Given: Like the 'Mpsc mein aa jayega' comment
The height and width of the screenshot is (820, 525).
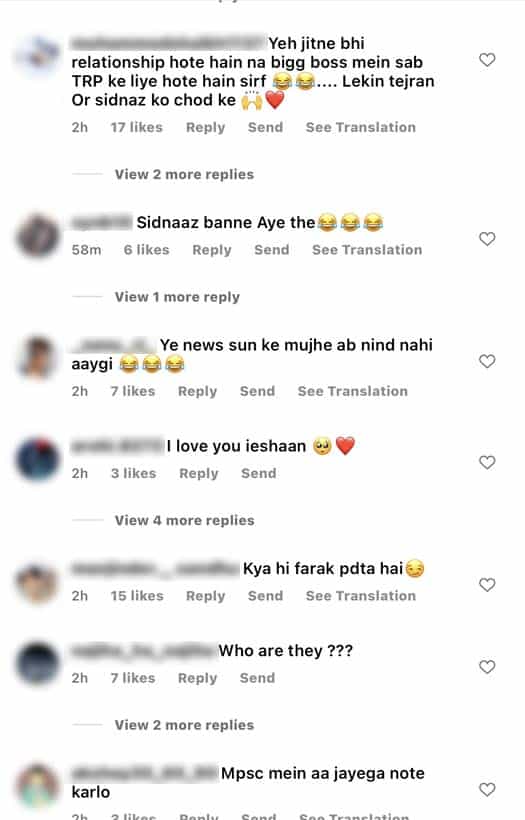Looking at the screenshot, I should point(487,790).
